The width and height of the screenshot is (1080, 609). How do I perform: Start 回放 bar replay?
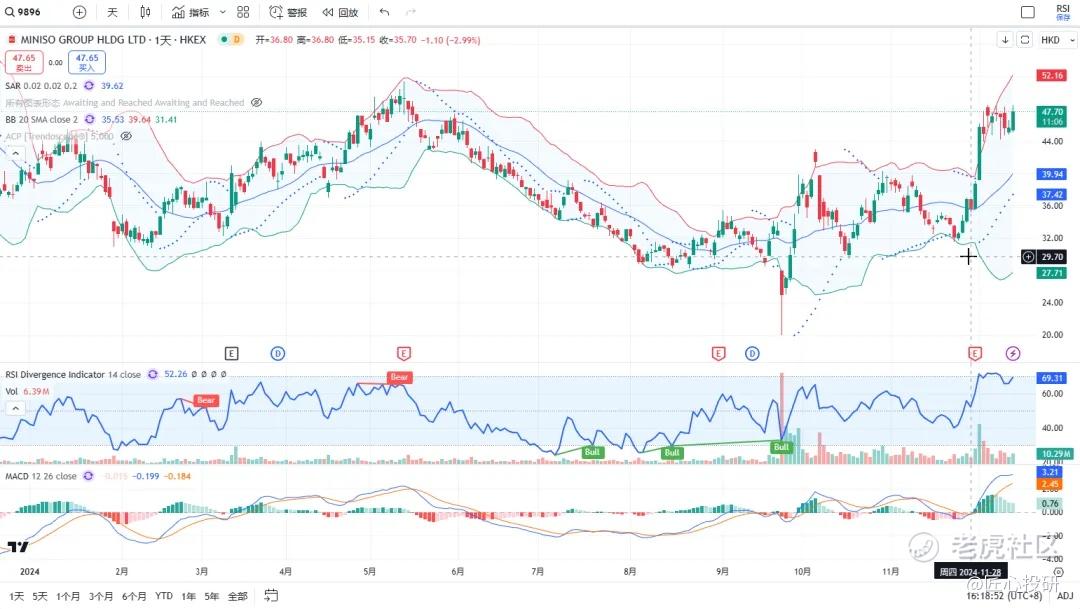click(x=340, y=12)
